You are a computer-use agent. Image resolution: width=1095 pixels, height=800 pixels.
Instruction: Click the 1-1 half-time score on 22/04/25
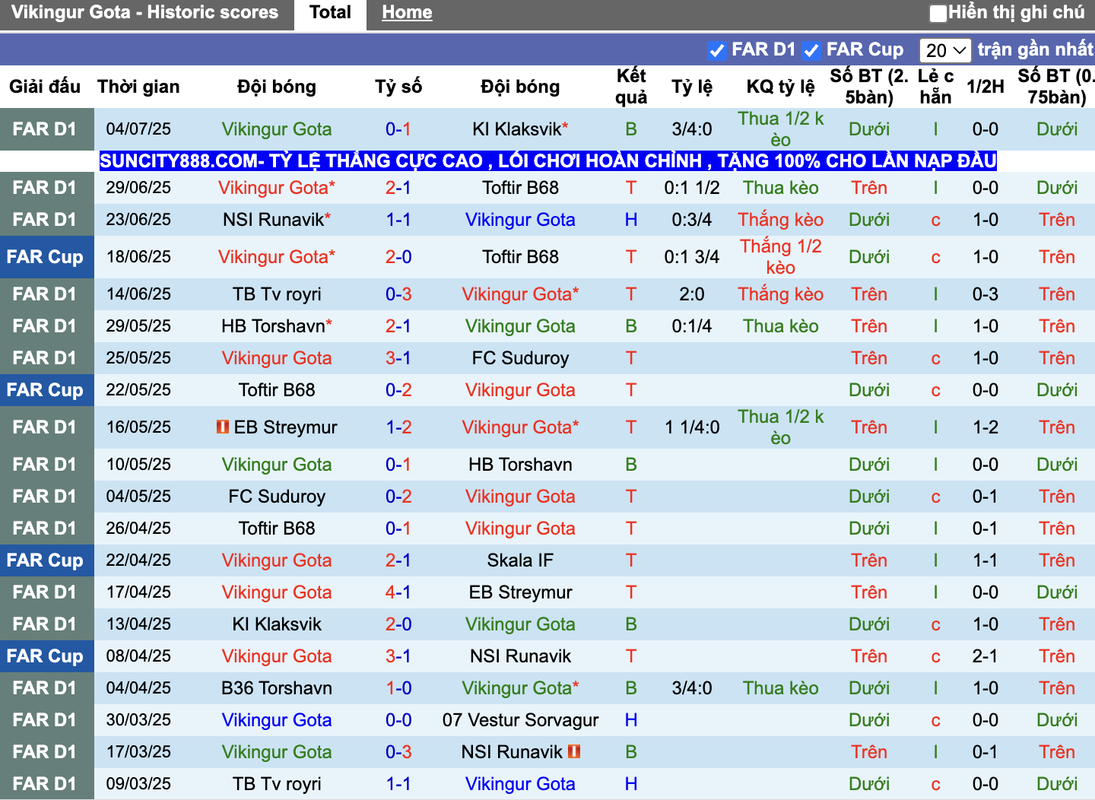point(985,561)
